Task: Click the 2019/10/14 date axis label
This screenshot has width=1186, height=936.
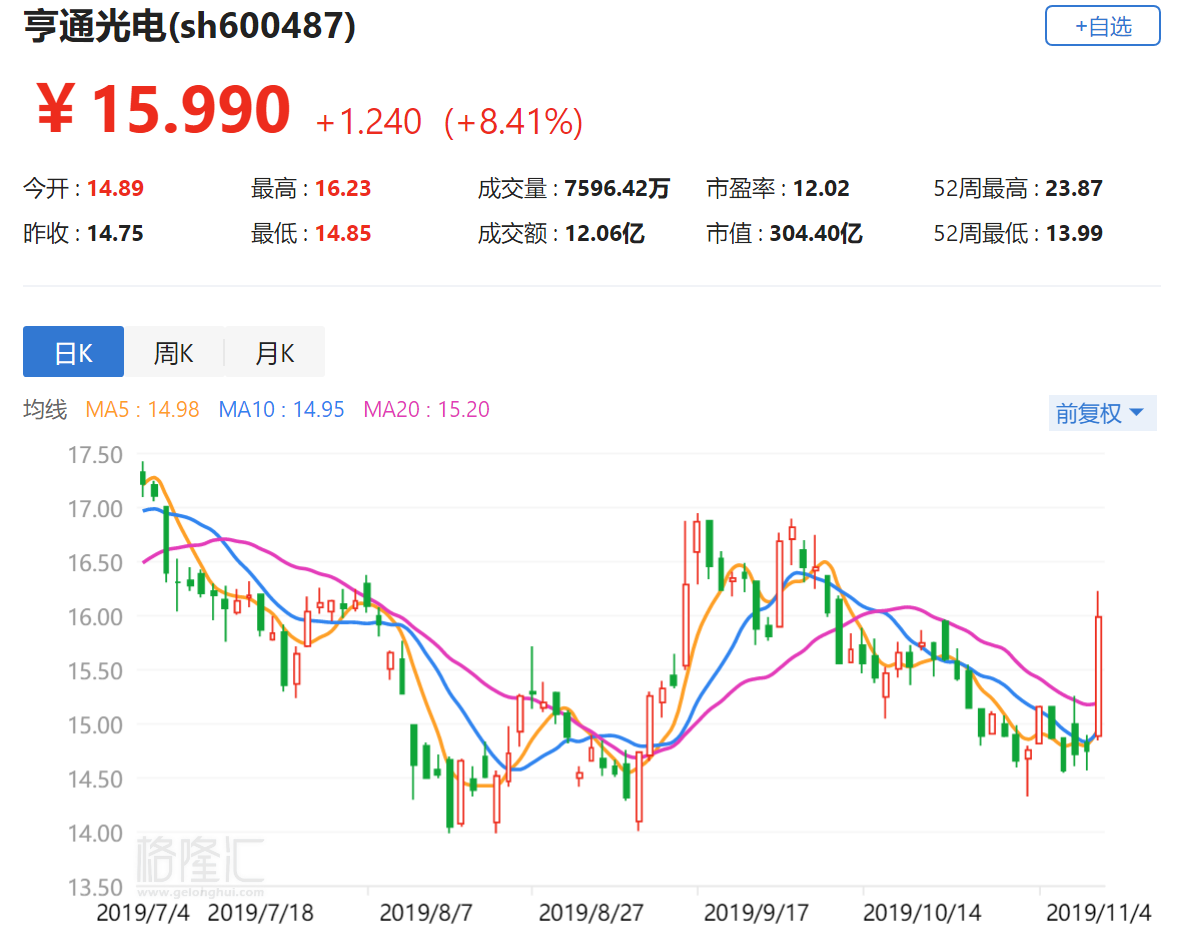Action: click(x=921, y=913)
